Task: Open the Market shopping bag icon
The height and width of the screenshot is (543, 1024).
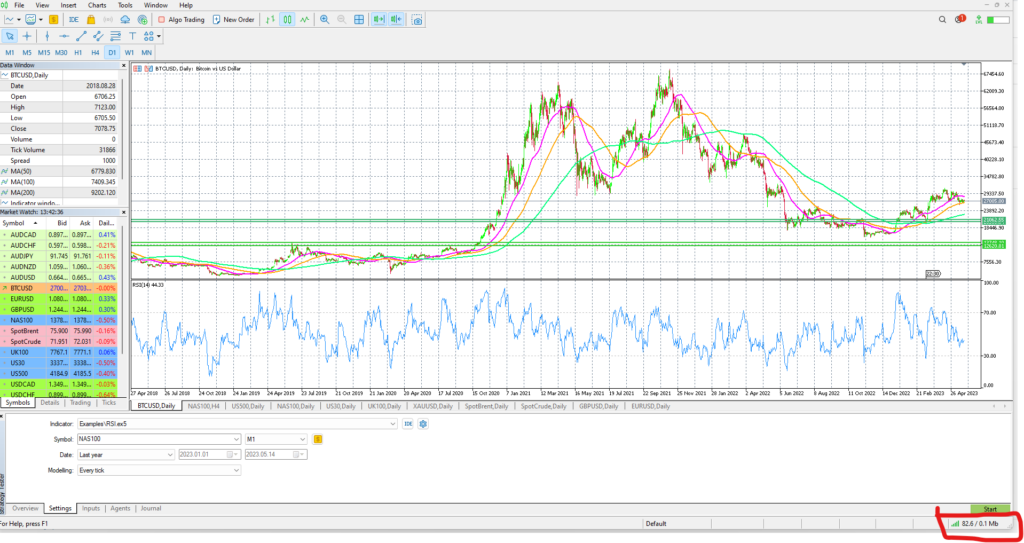Action: point(91,20)
